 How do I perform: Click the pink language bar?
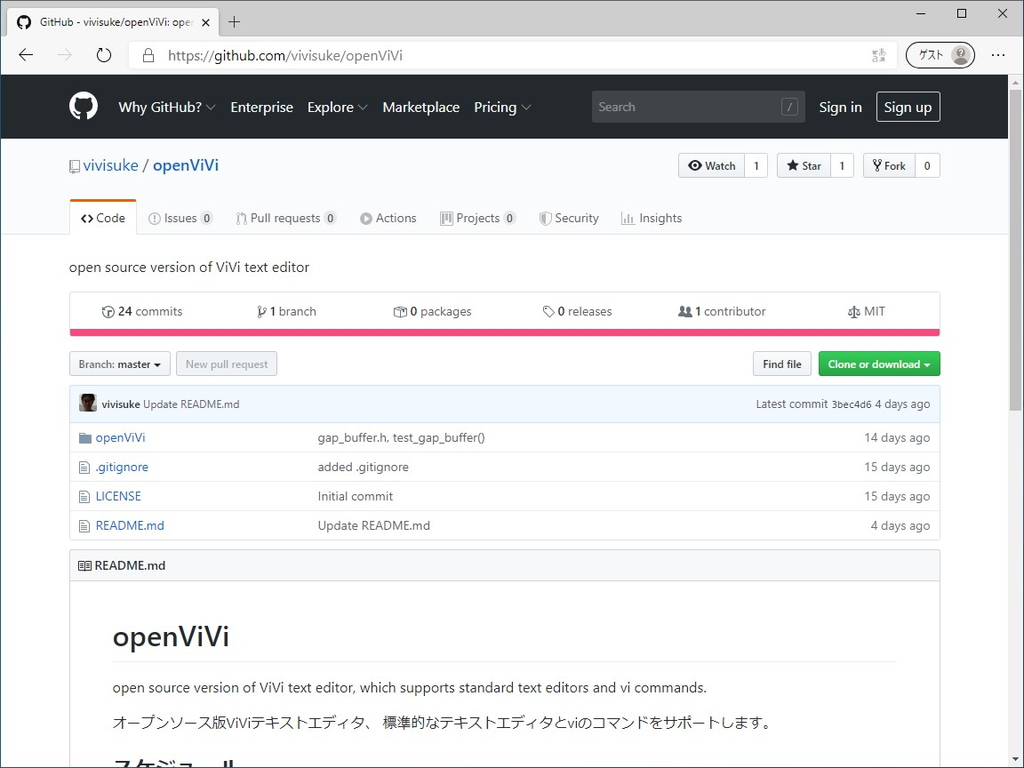[504, 332]
